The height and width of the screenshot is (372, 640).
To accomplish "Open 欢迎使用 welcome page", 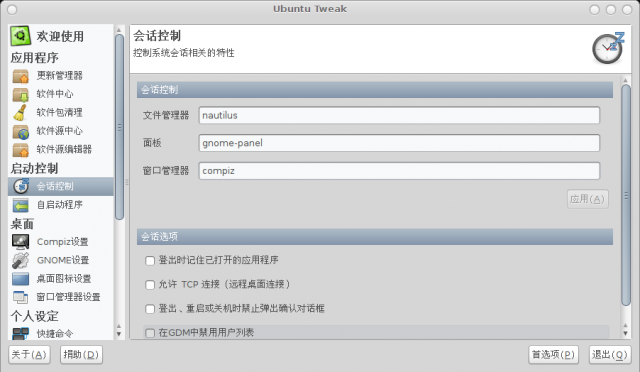I will click(x=60, y=36).
